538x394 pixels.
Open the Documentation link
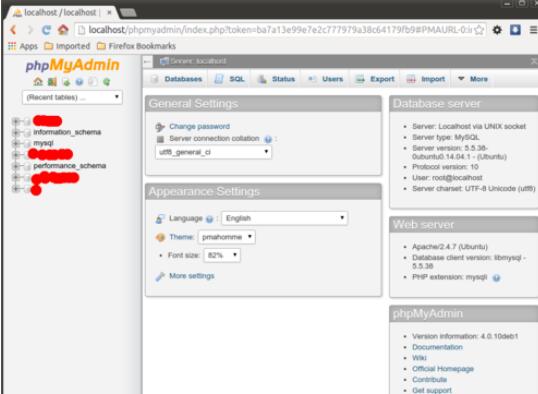[437, 347]
